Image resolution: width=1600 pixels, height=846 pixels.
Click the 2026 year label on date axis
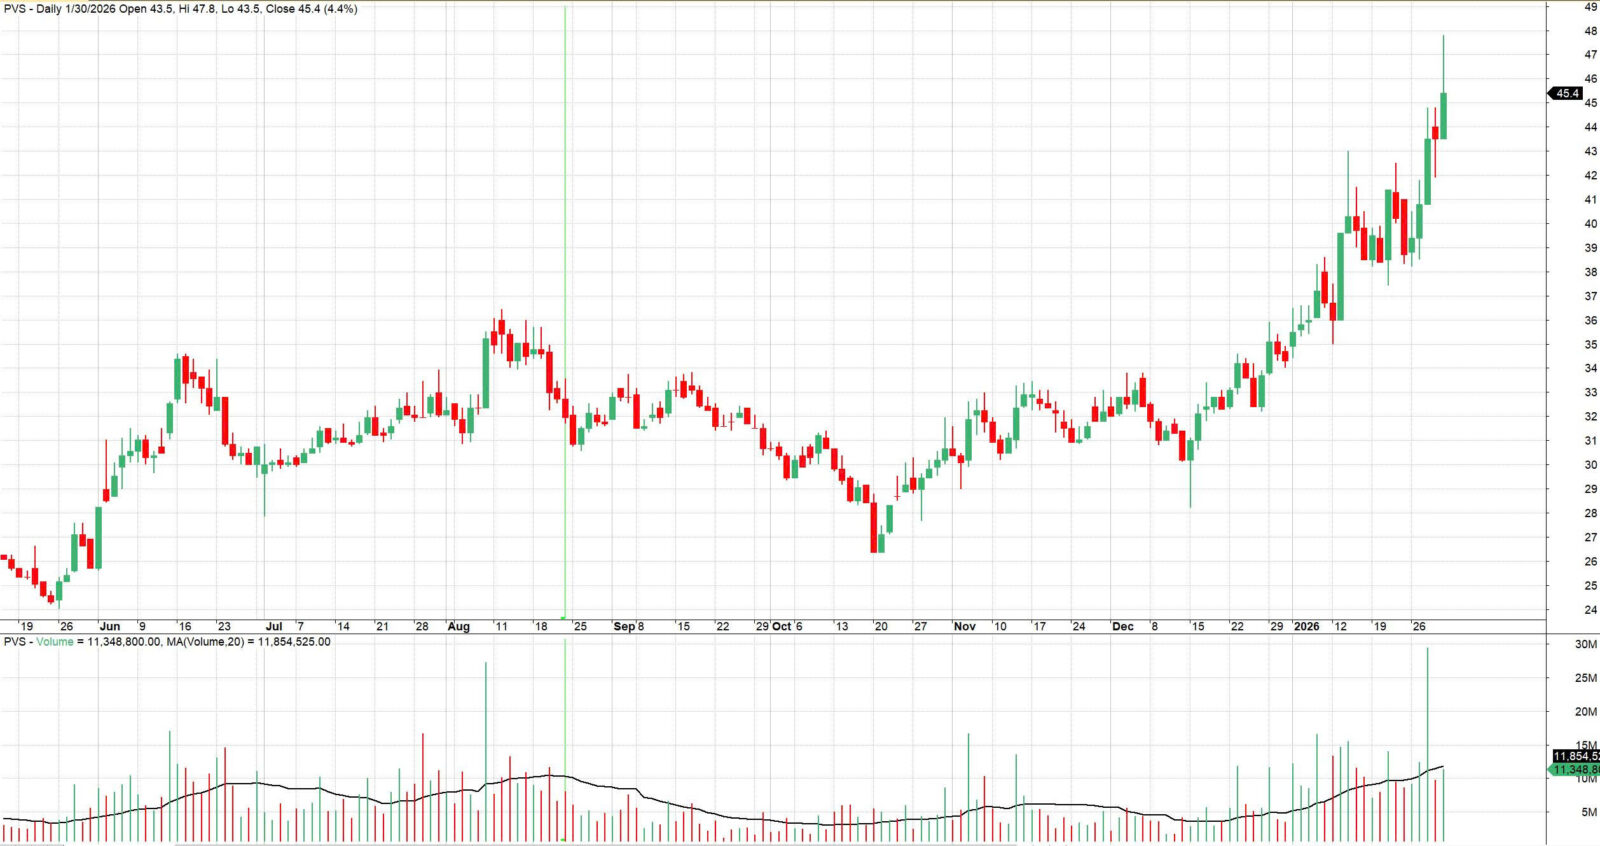pos(1306,627)
